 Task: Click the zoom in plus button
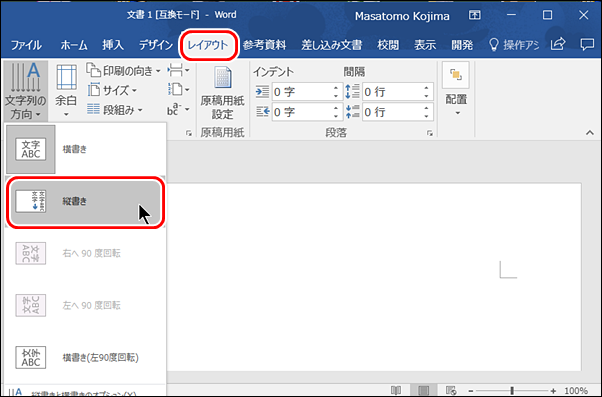click(553, 391)
